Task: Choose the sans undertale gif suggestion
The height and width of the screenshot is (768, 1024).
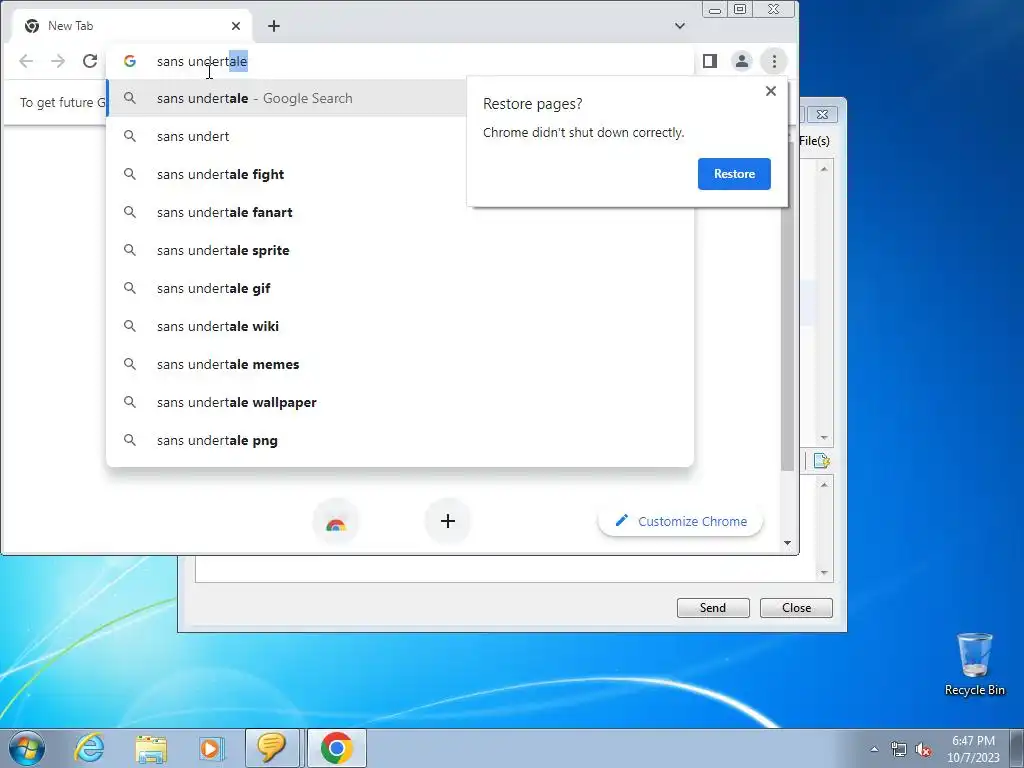Action: click(x=400, y=288)
